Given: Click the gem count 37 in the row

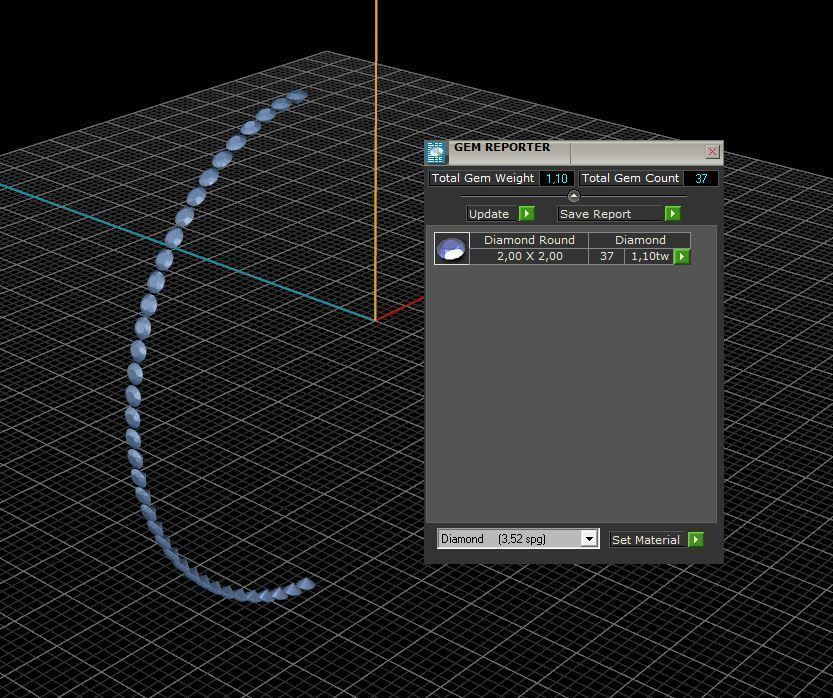Looking at the screenshot, I should tap(607, 257).
